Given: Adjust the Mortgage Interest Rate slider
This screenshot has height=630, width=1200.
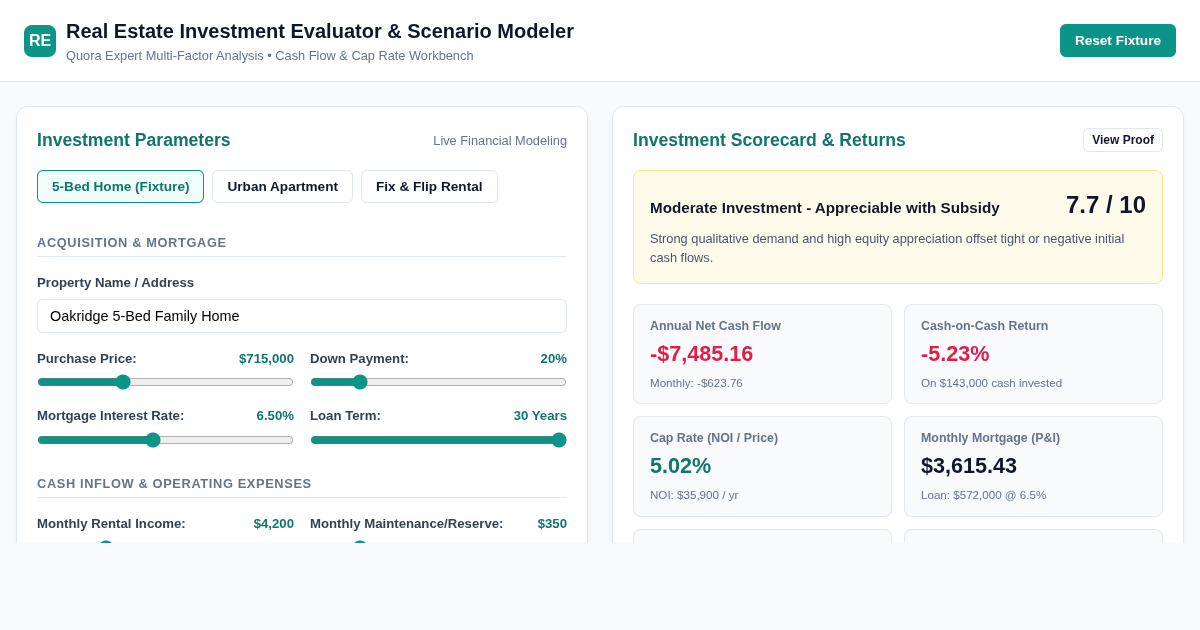Looking at the screenshot, I should point(165,440).
